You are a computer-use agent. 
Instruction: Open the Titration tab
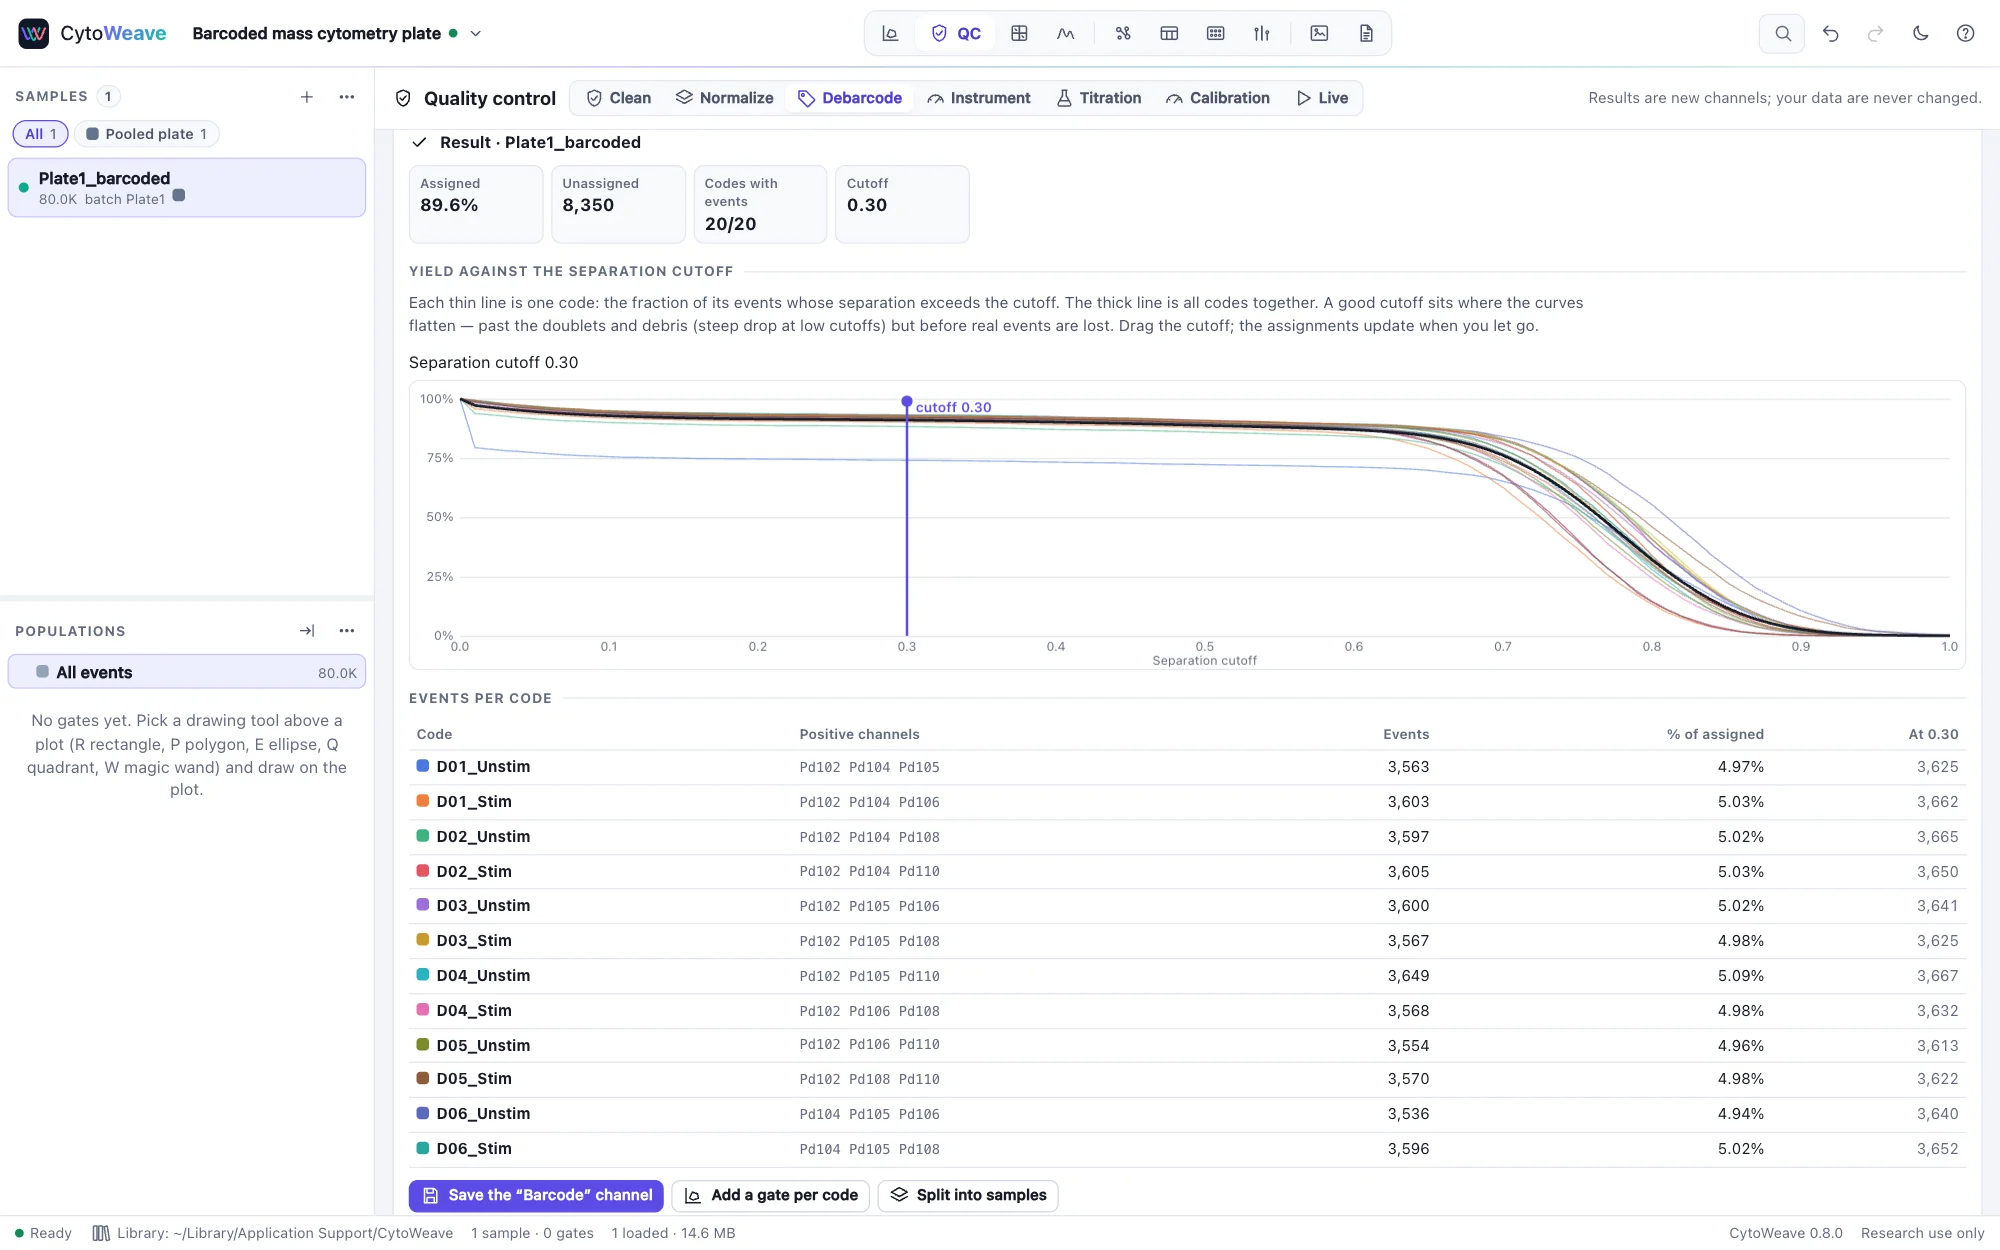1099,98
